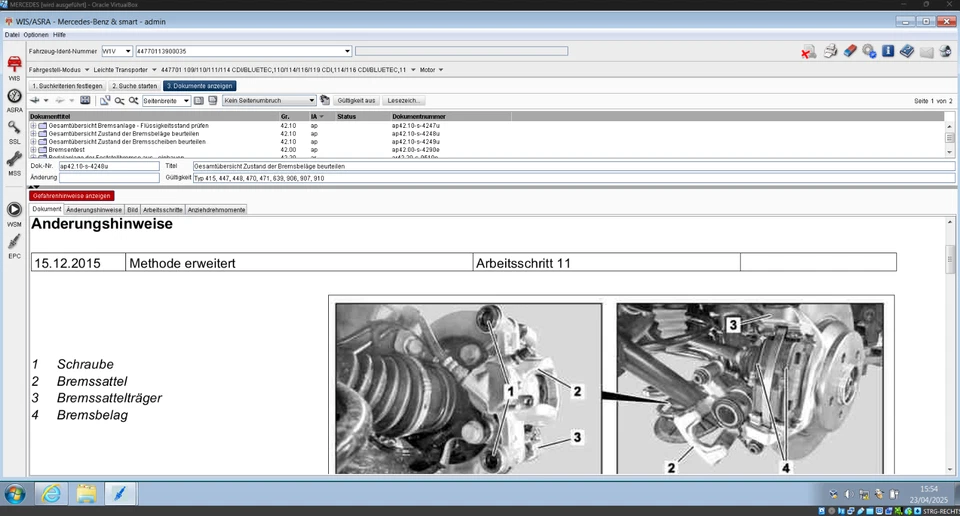Viewport: 960px width, 516px height.
Task: Switch to the Arbeitsschritte tab
Action: 163,209
